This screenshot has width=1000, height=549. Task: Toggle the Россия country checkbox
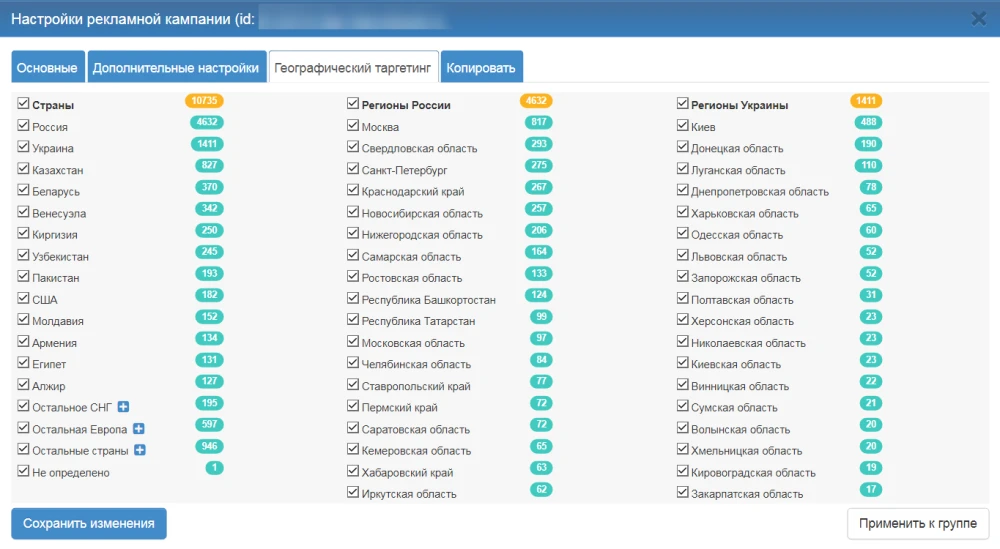tap(24, 126)
